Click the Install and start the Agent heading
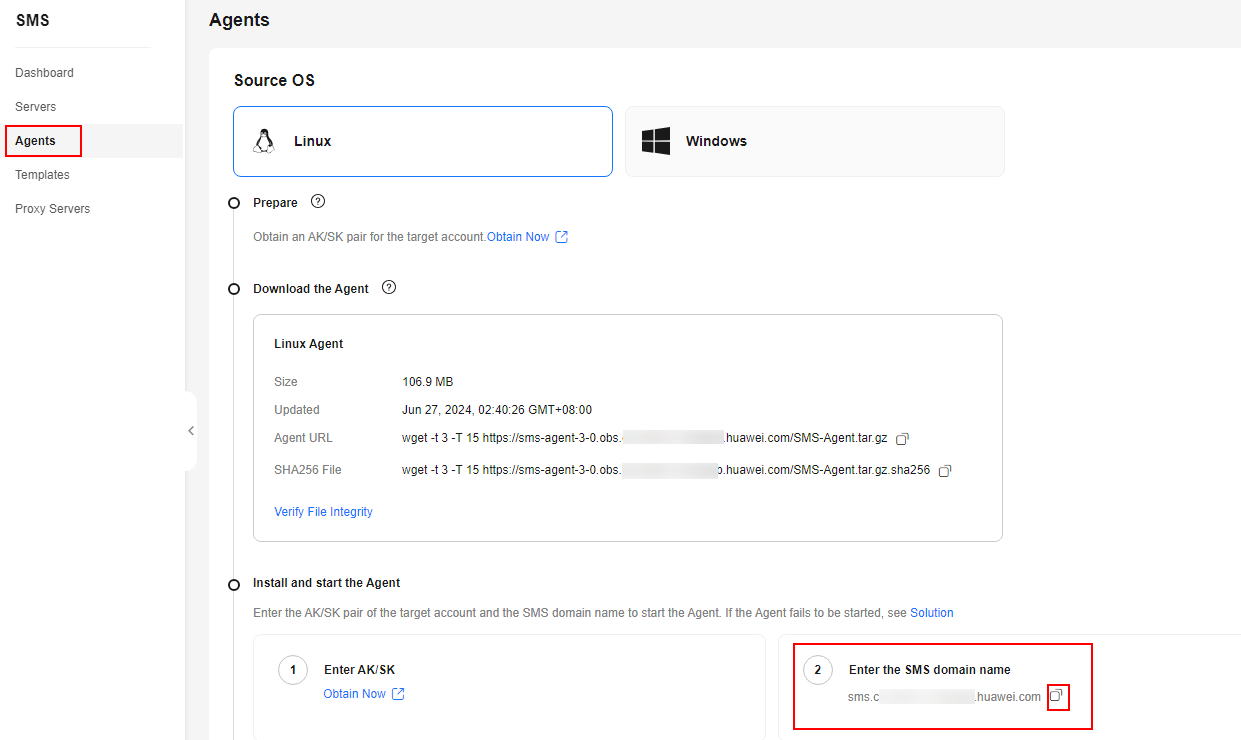Screen dimensions: 1241x740 point(327,583)
